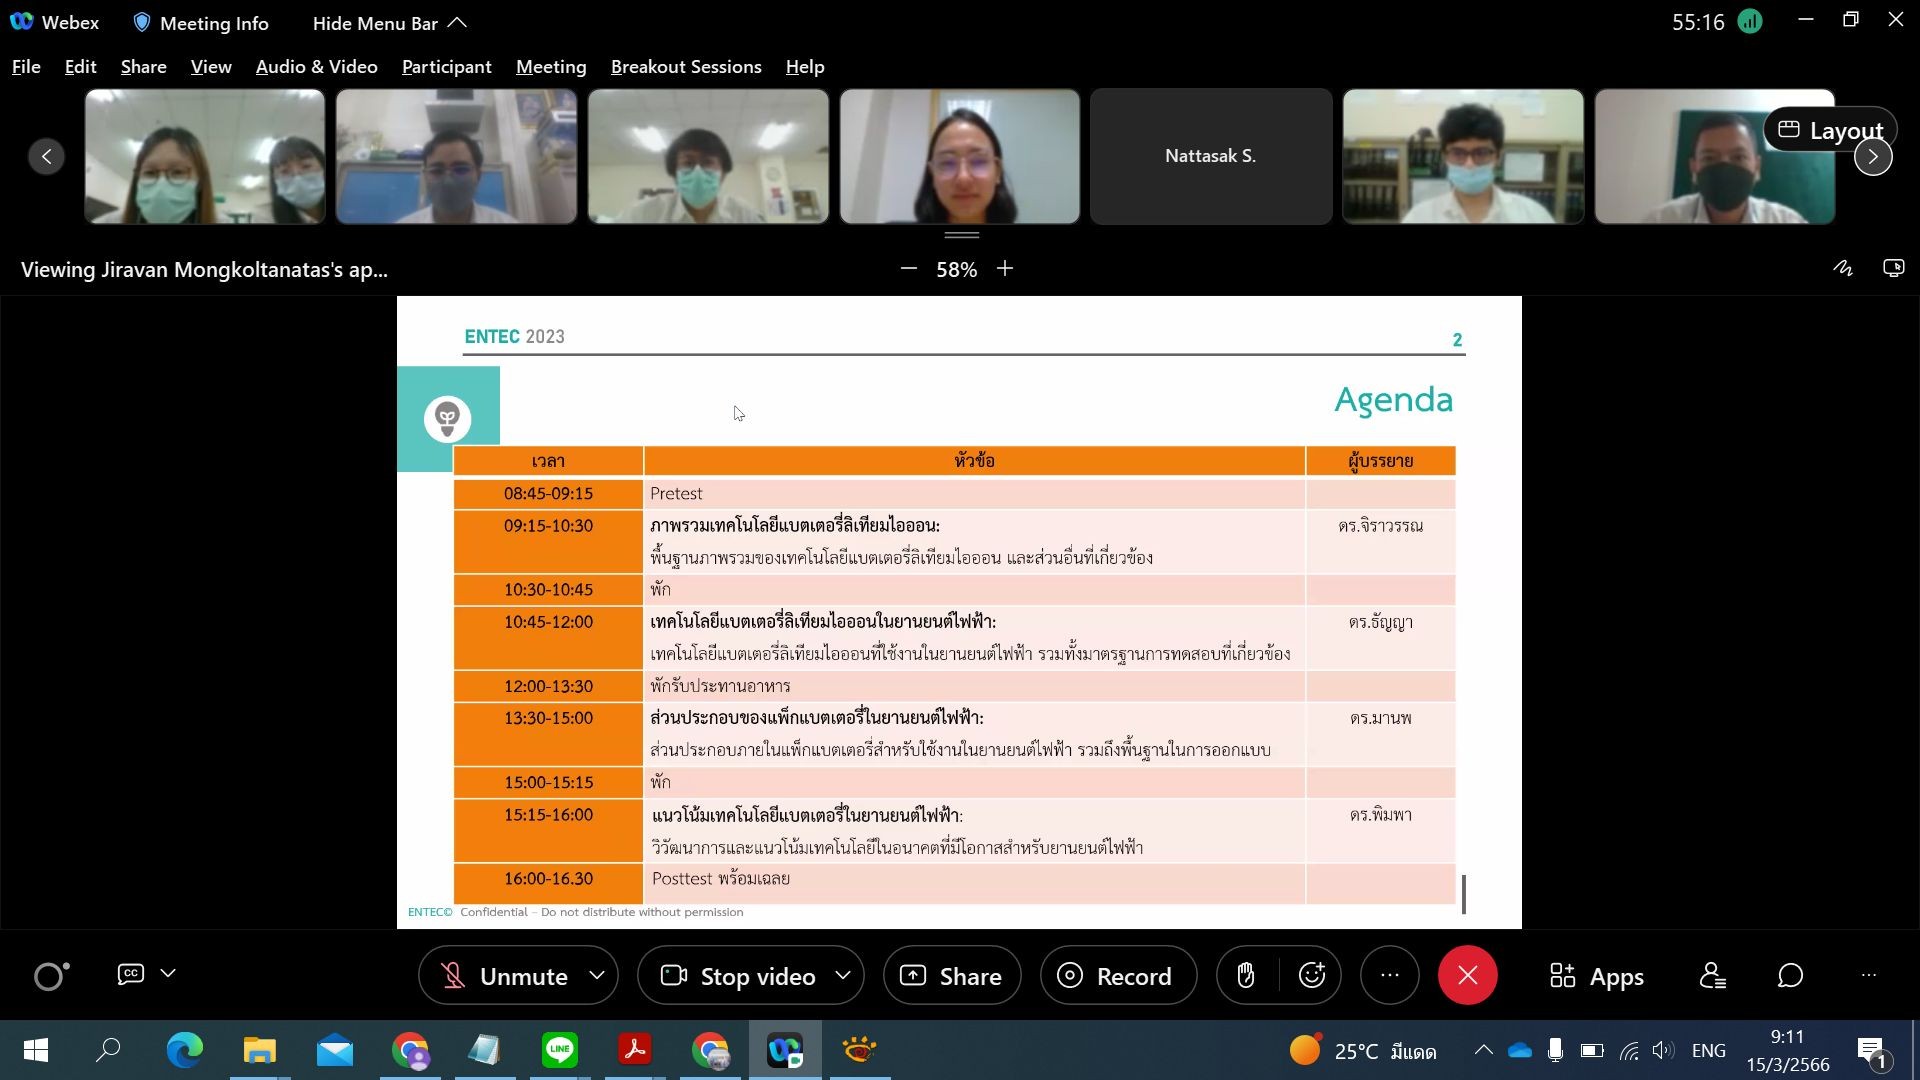Viewport: 1920px width, 1080px height.
Task: Click the 10:45-12:00 time cell
Action: point(548,637)
